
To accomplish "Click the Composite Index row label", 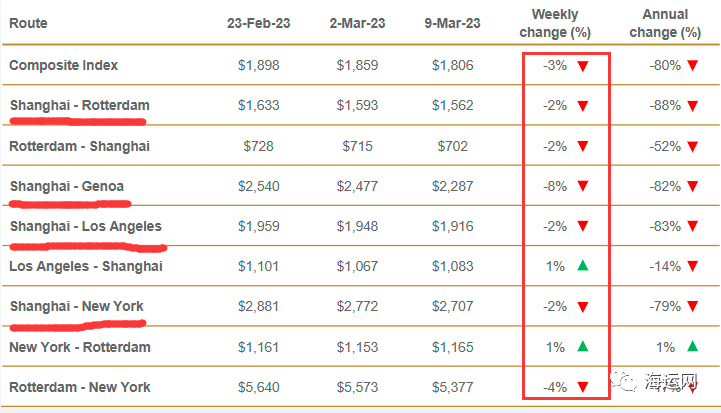I will coord(64,65).
